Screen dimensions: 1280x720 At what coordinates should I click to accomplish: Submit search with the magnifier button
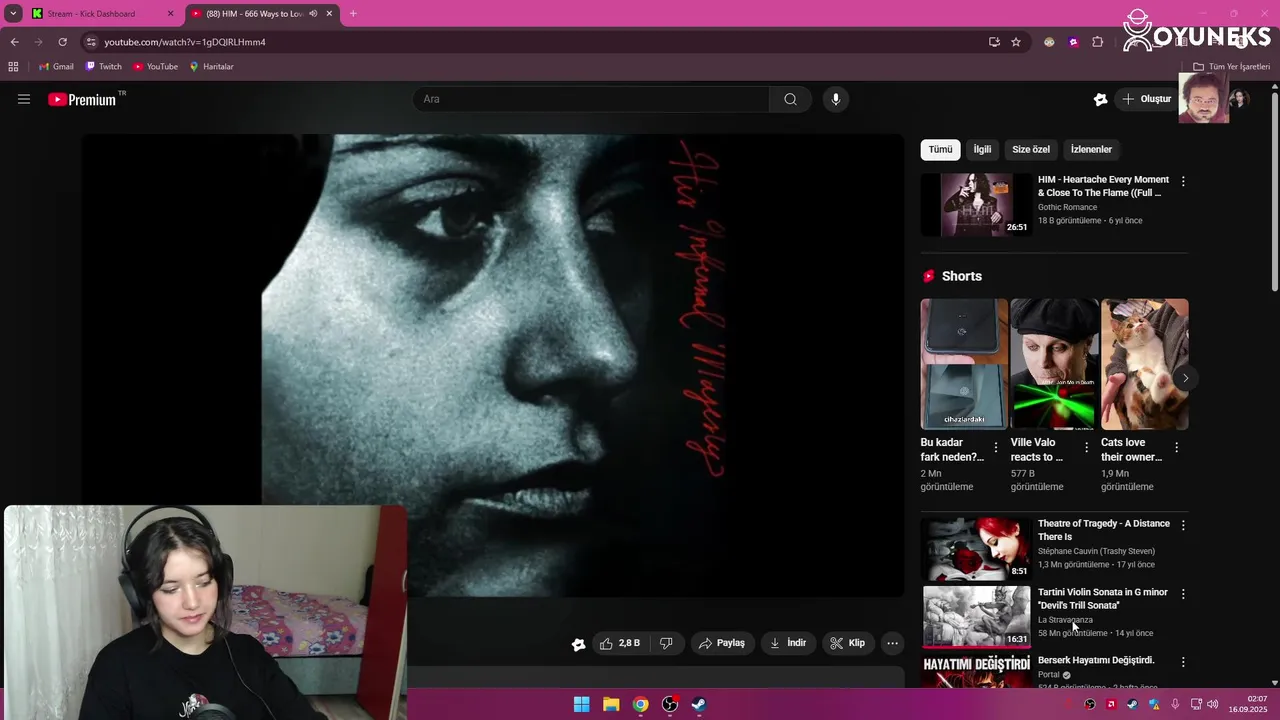click(790, 99)
